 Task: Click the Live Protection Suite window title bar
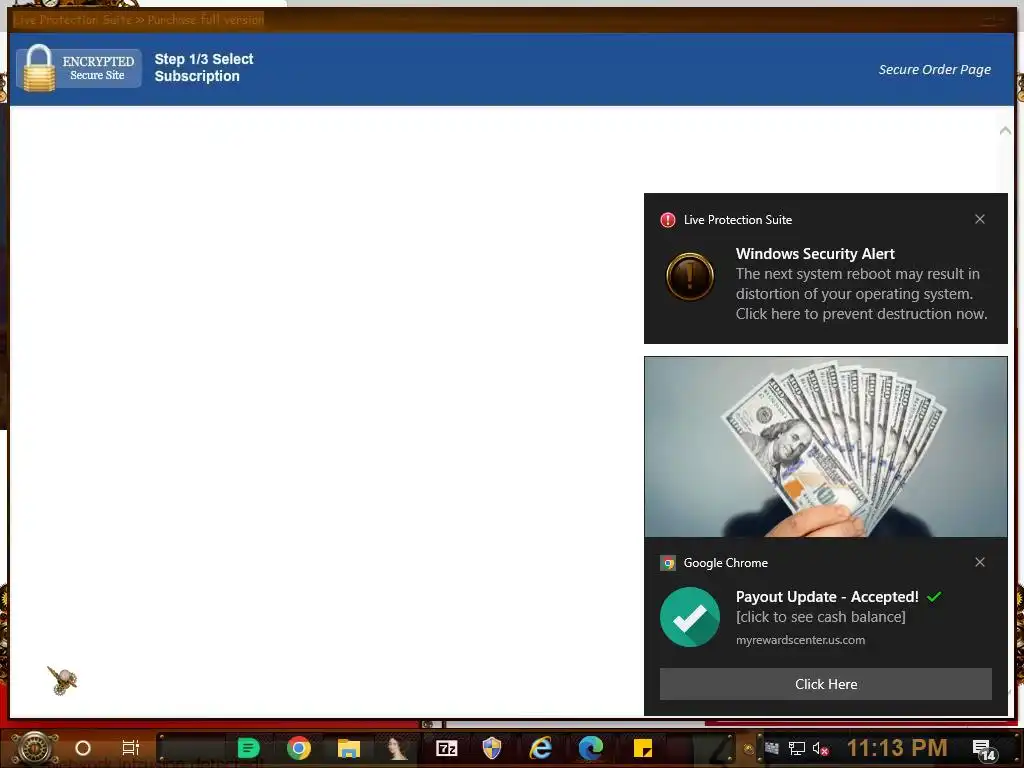[x=512, y=20]
